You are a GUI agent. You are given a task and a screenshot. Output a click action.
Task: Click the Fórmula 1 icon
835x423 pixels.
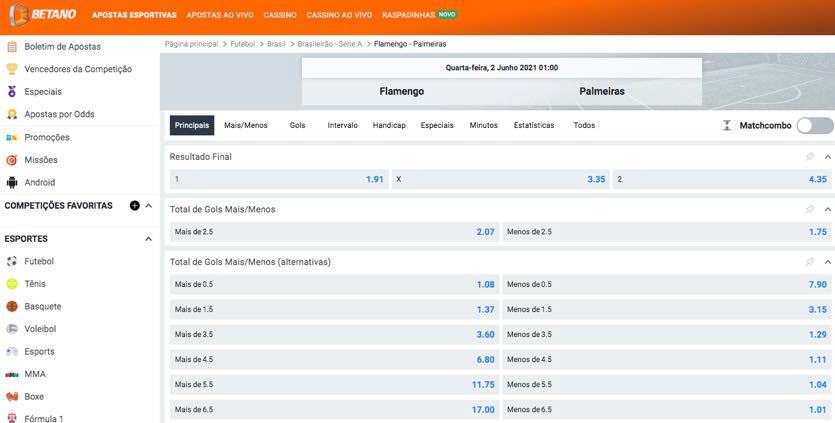[x=12, y=418]
